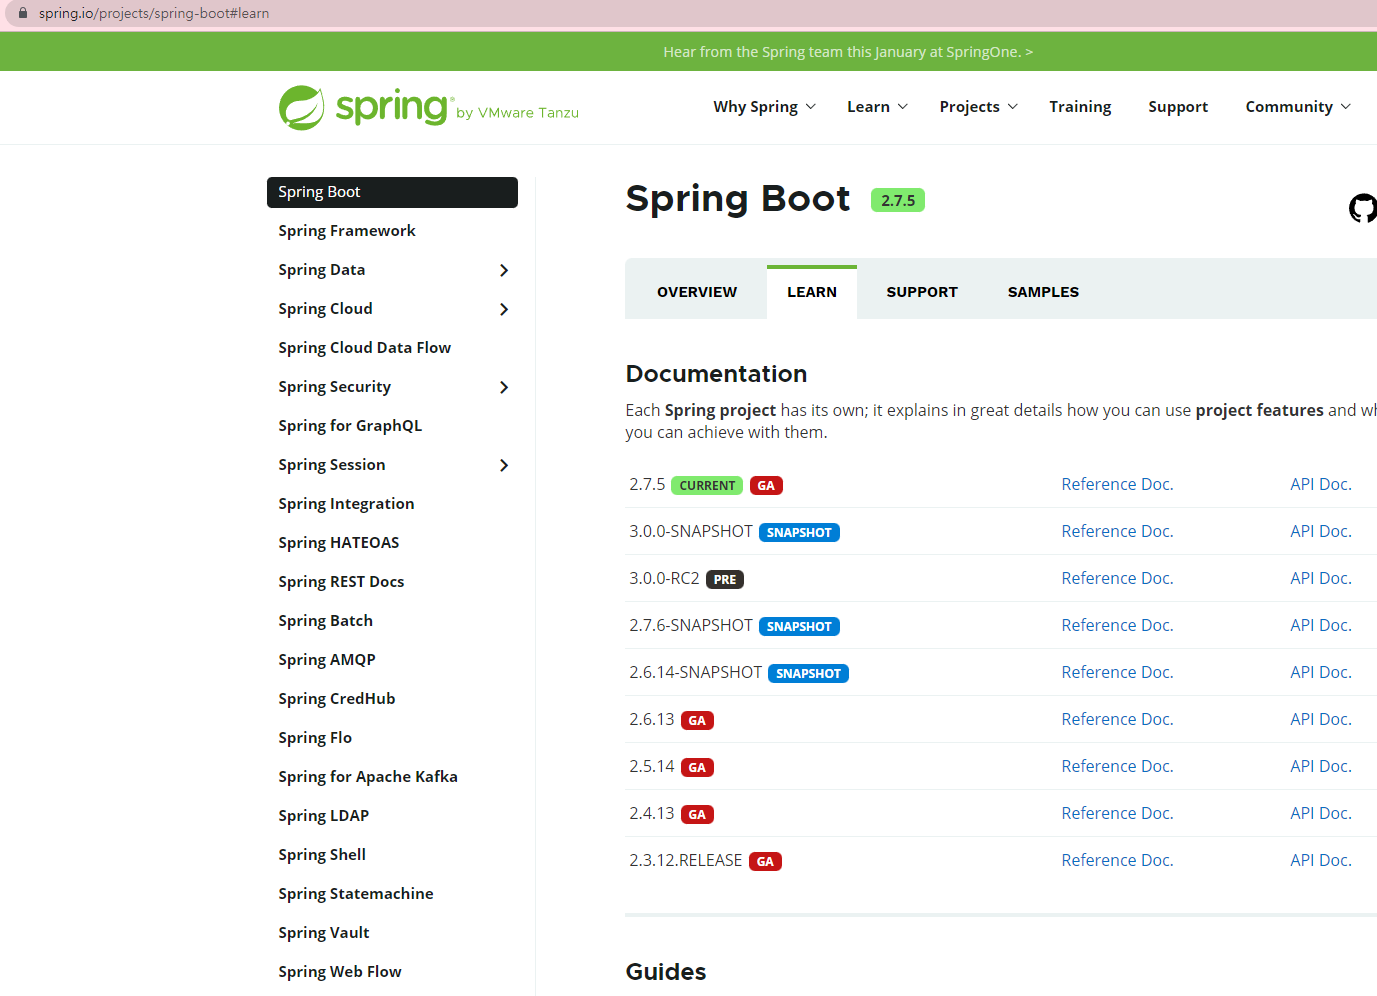Image resolution: width=1377 pixels, height=996 pixels.
Task: Click the 2.3.12.RELEASE version label
Action: click(x=686, y=860)
